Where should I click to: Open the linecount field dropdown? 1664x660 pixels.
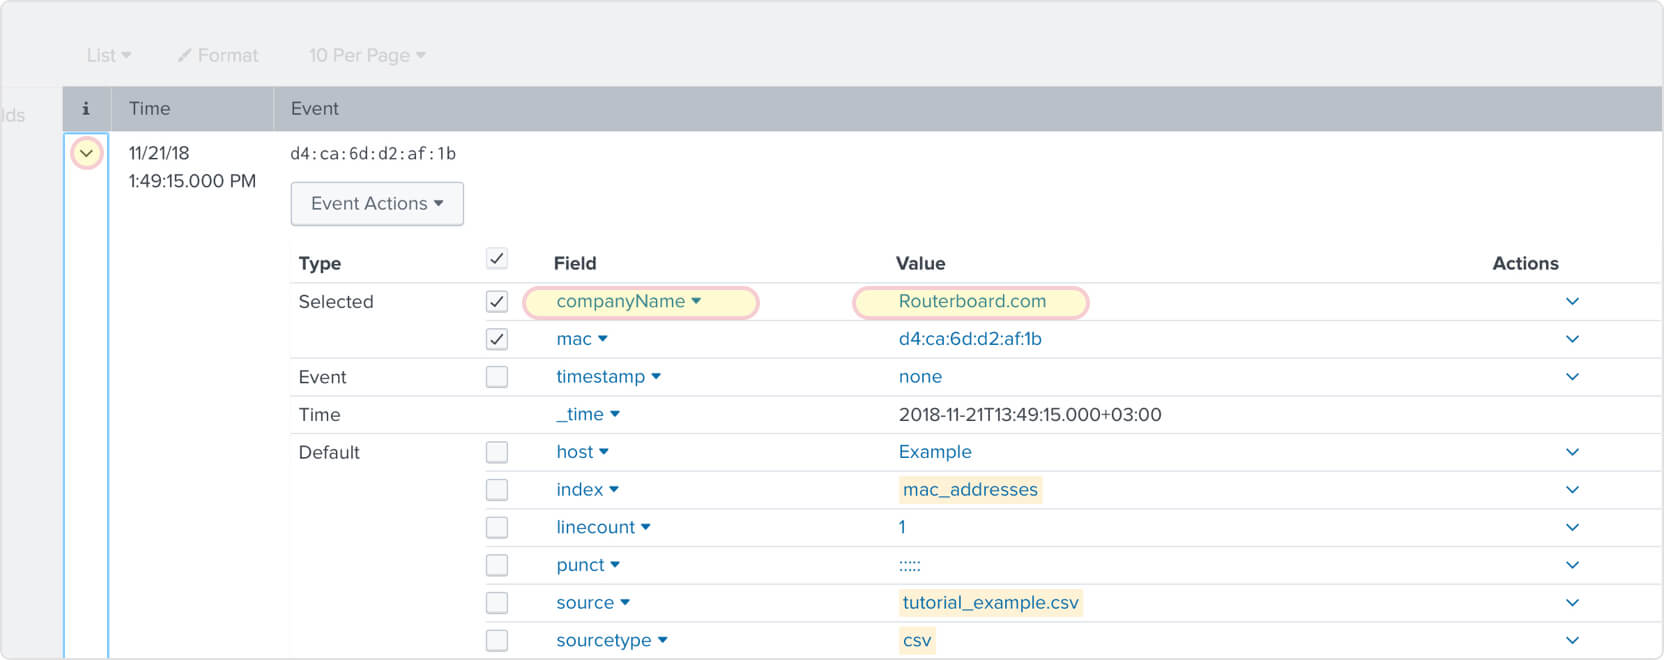click(604, 527)
